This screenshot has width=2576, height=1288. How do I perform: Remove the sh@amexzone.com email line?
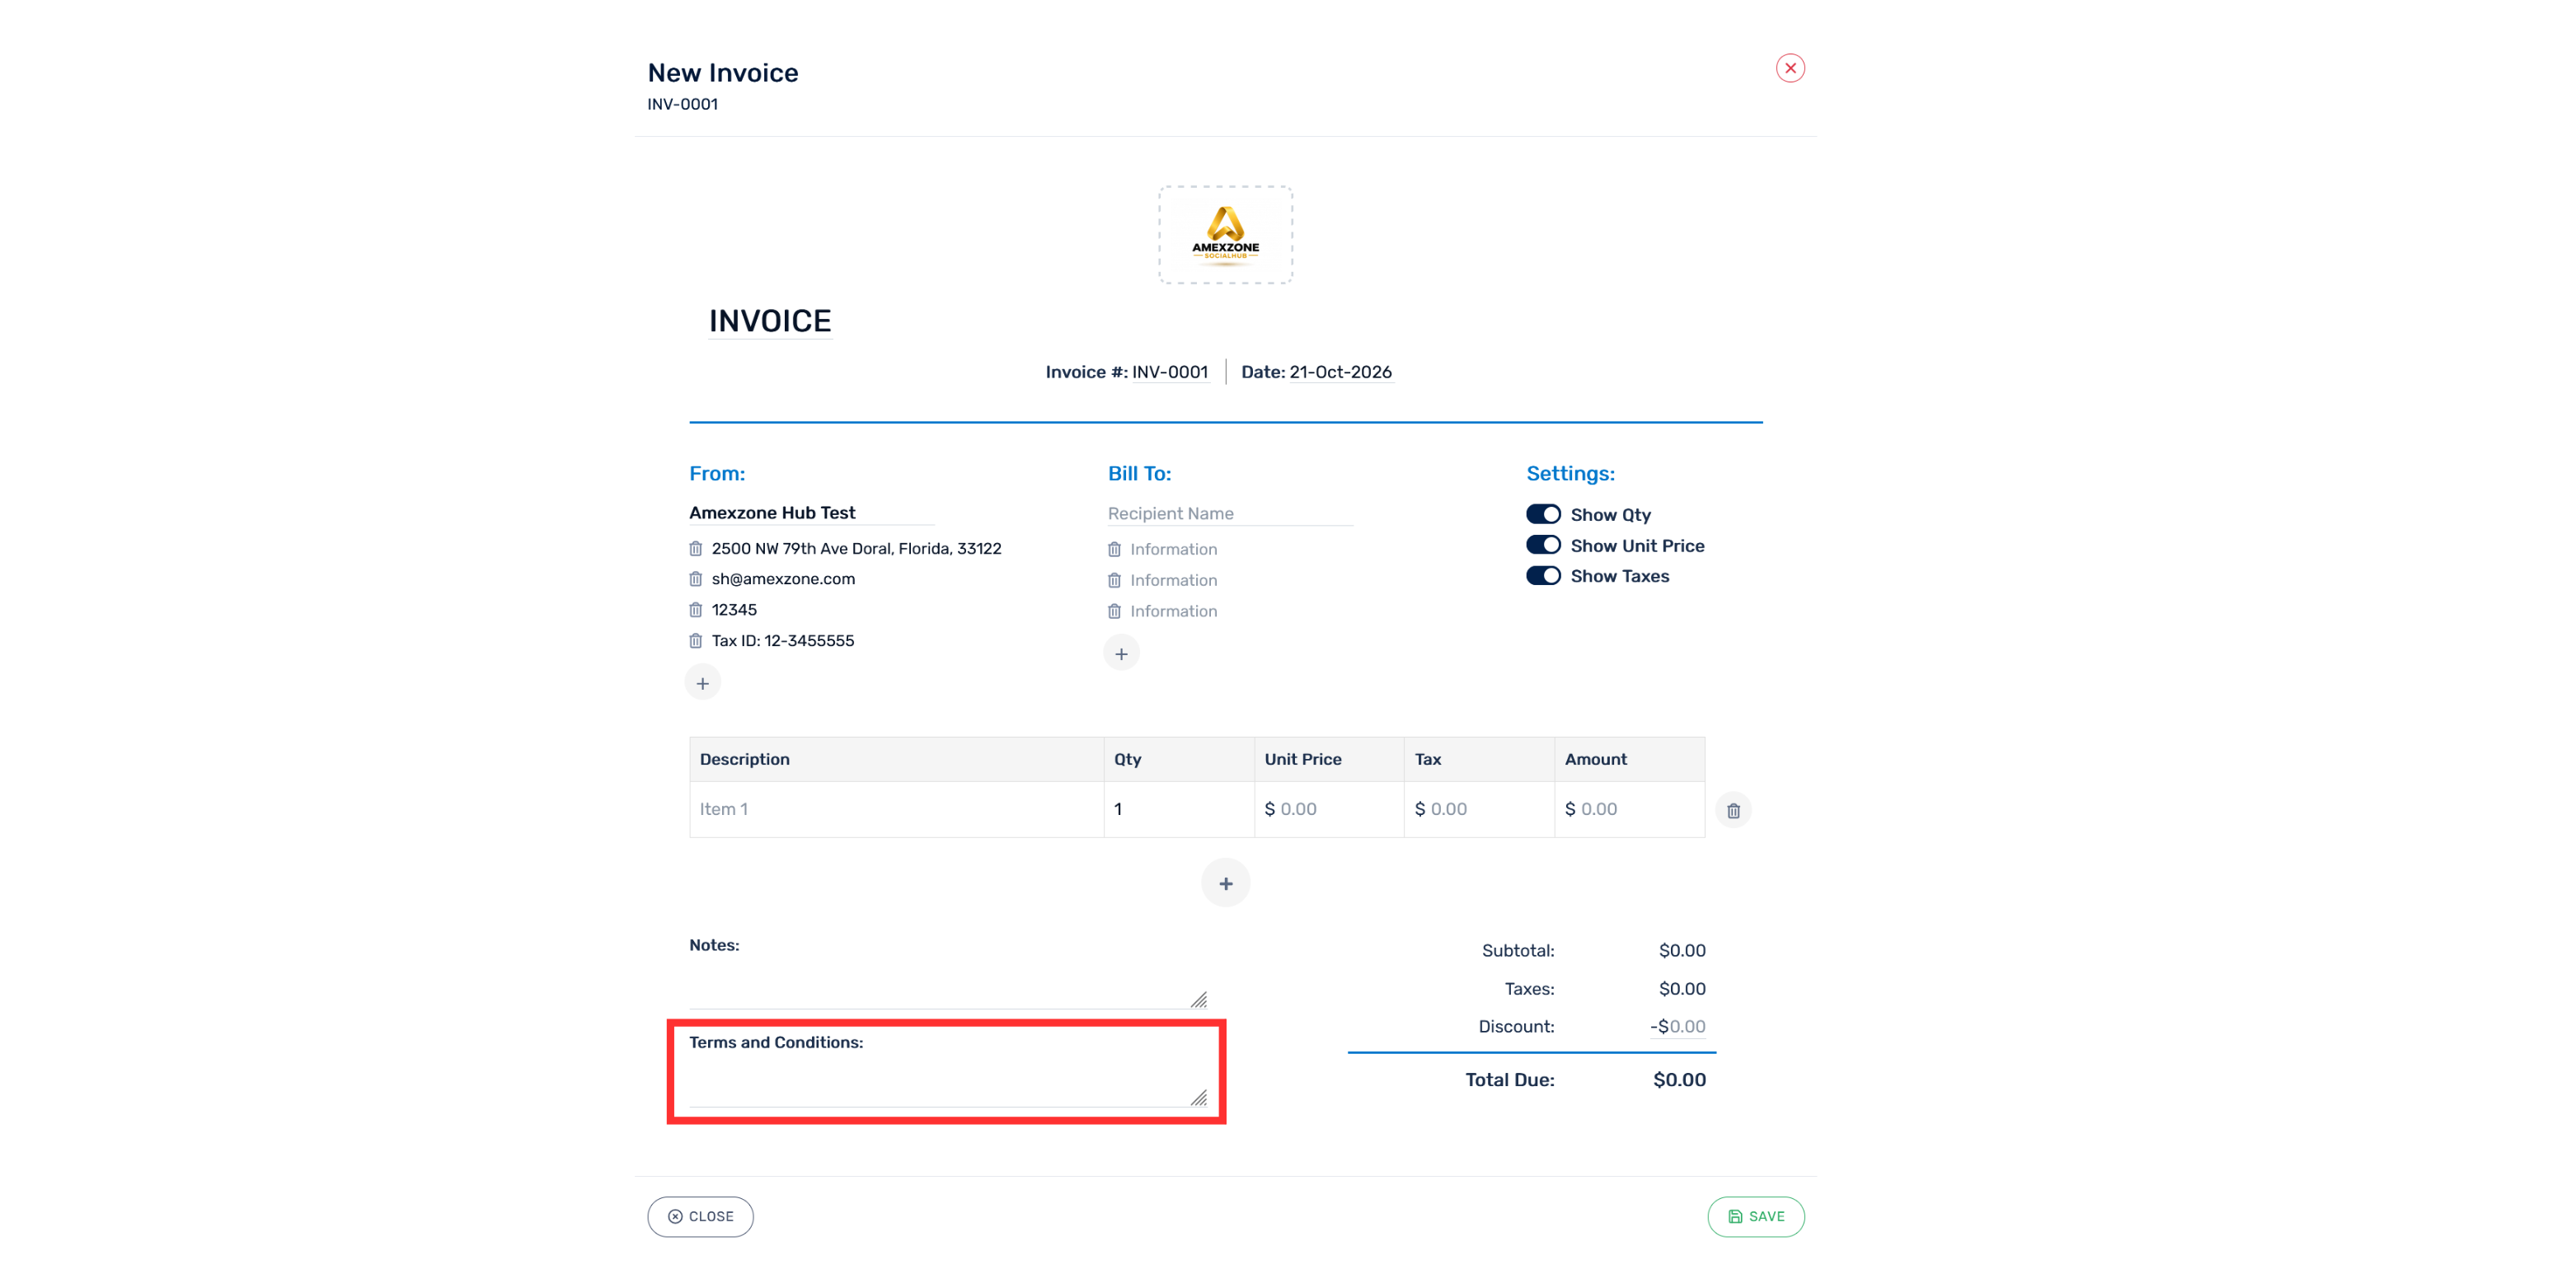click(695, 579)
